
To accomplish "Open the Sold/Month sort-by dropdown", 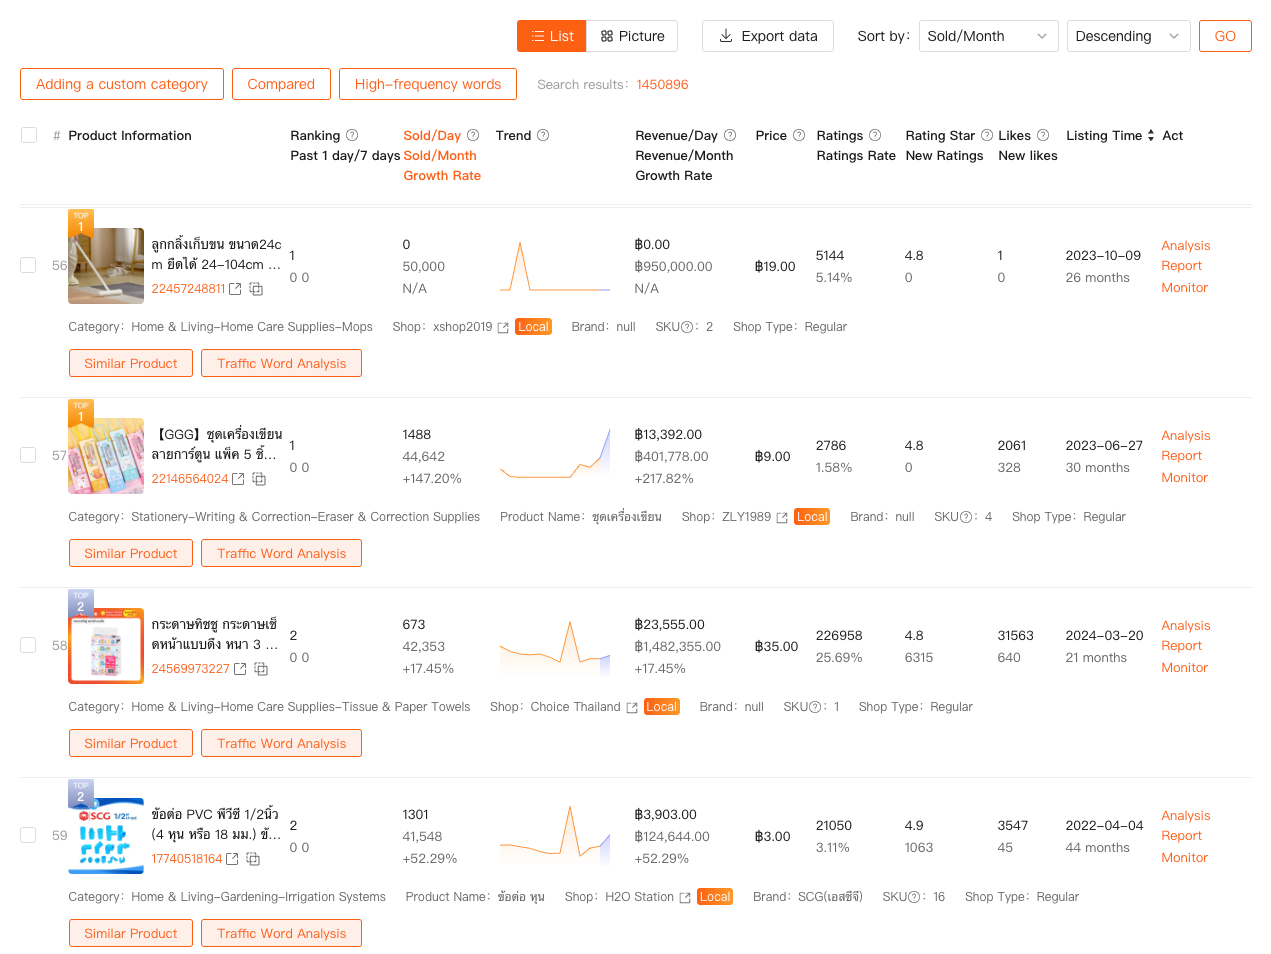I will click(987, 36).
